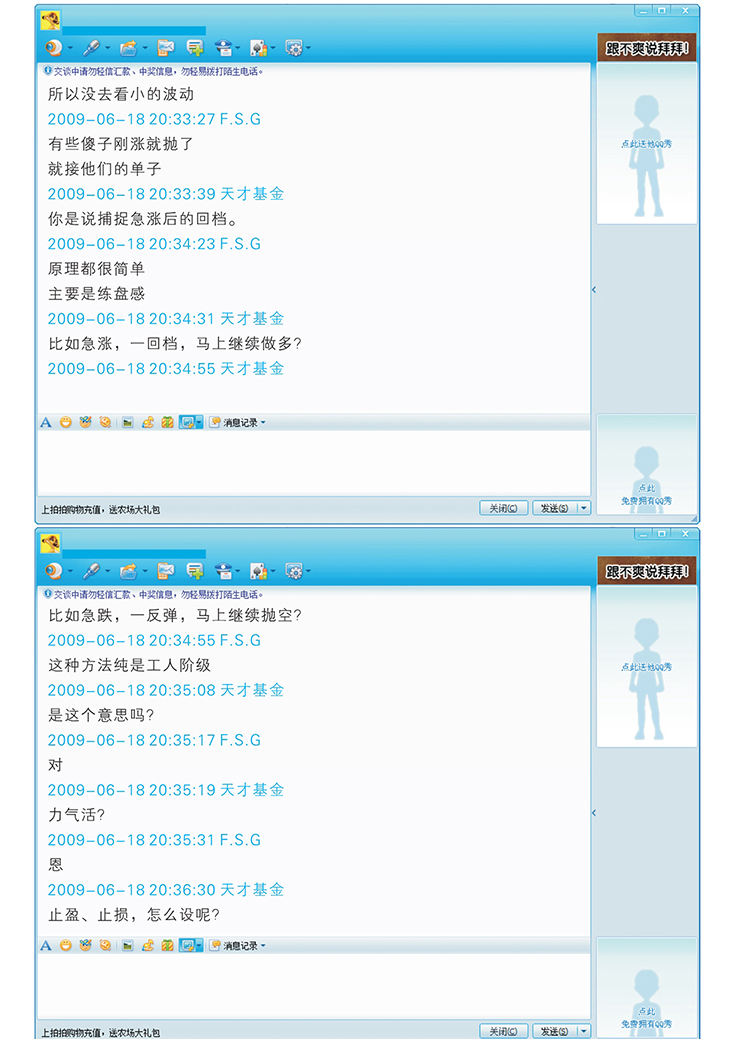Collapse side panel arrow in lower window

click(594, 812)
